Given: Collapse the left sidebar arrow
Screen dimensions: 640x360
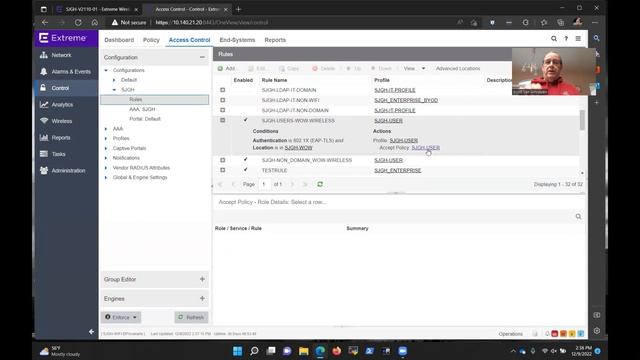Looking at the screenshot, I should click(91, 331).
